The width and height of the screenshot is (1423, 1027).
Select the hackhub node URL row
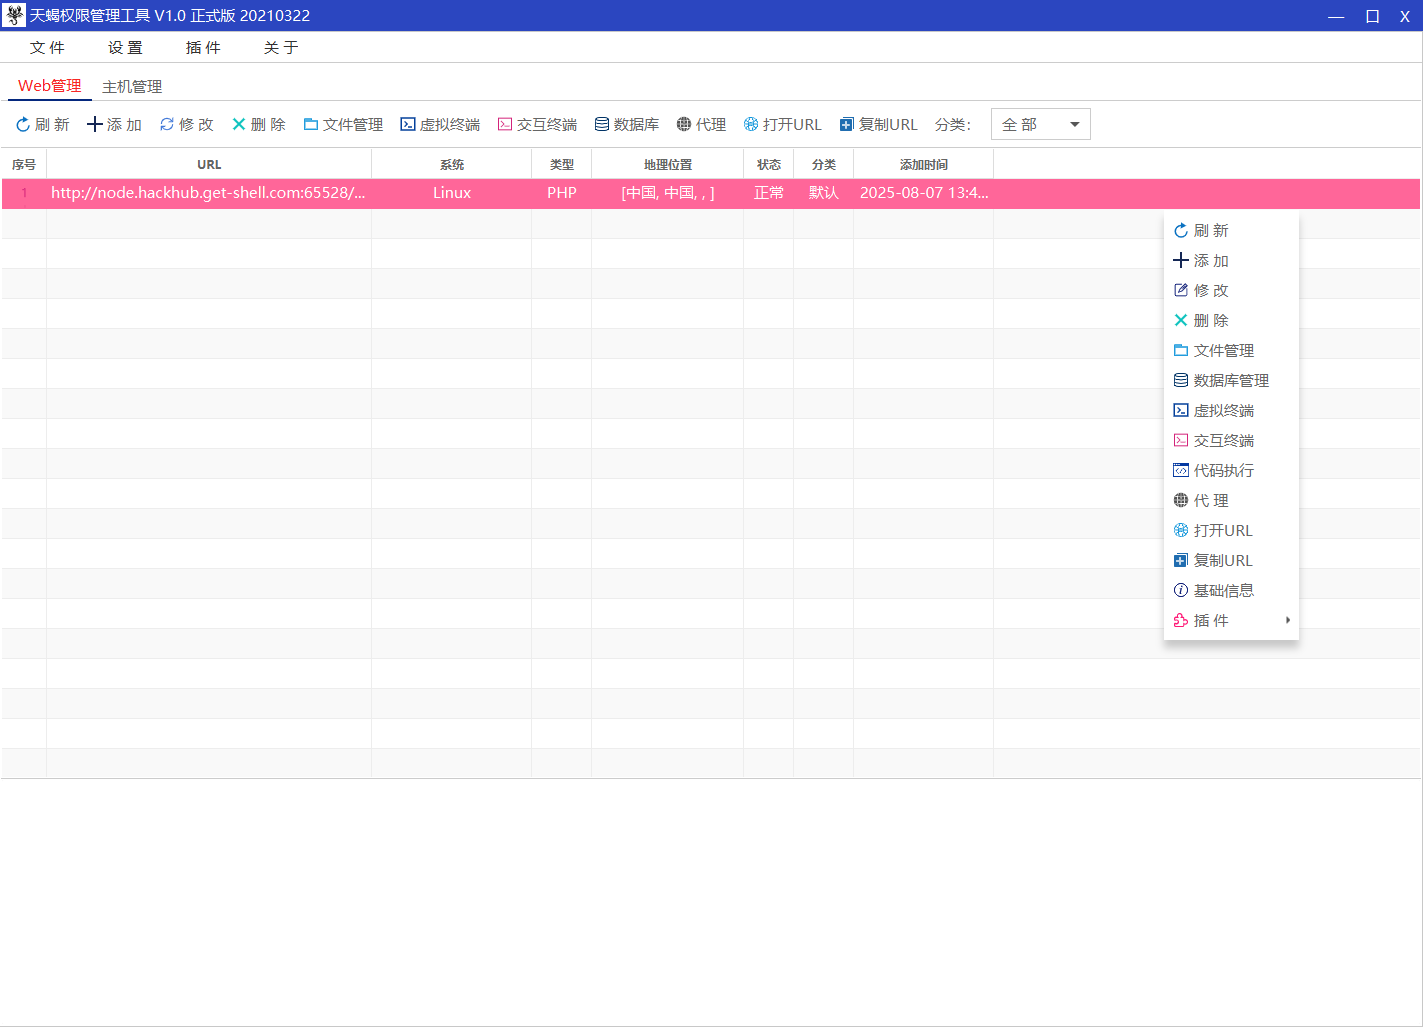210,193
